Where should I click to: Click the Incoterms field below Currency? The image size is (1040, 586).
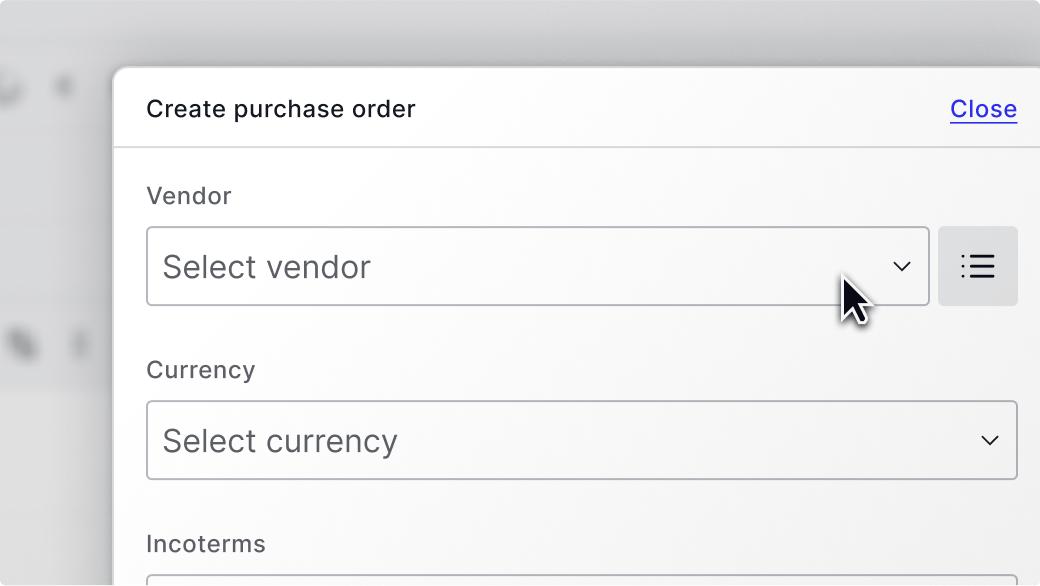581,580
